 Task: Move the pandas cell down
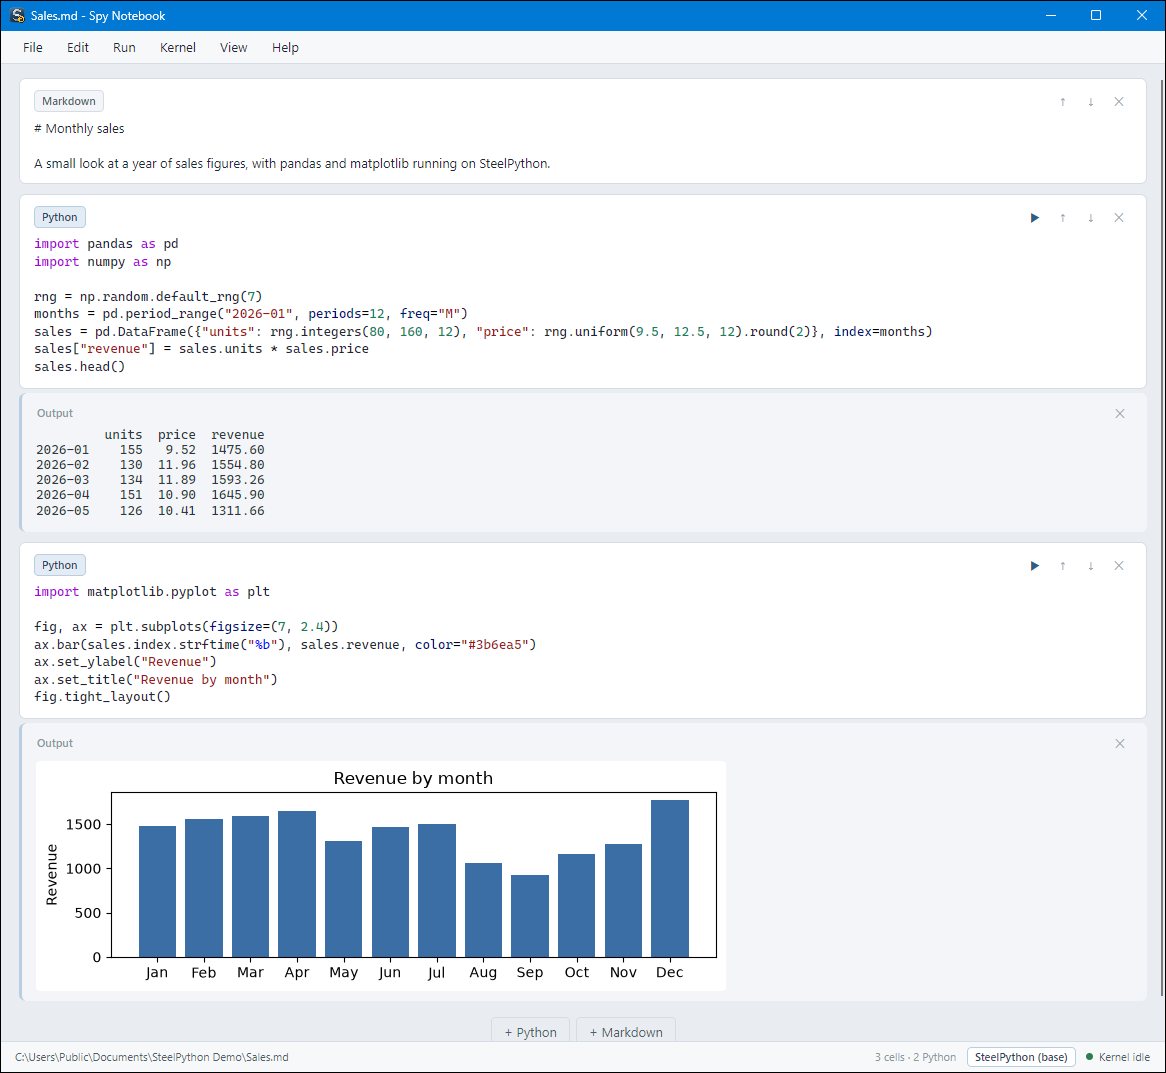(1091, 218)
